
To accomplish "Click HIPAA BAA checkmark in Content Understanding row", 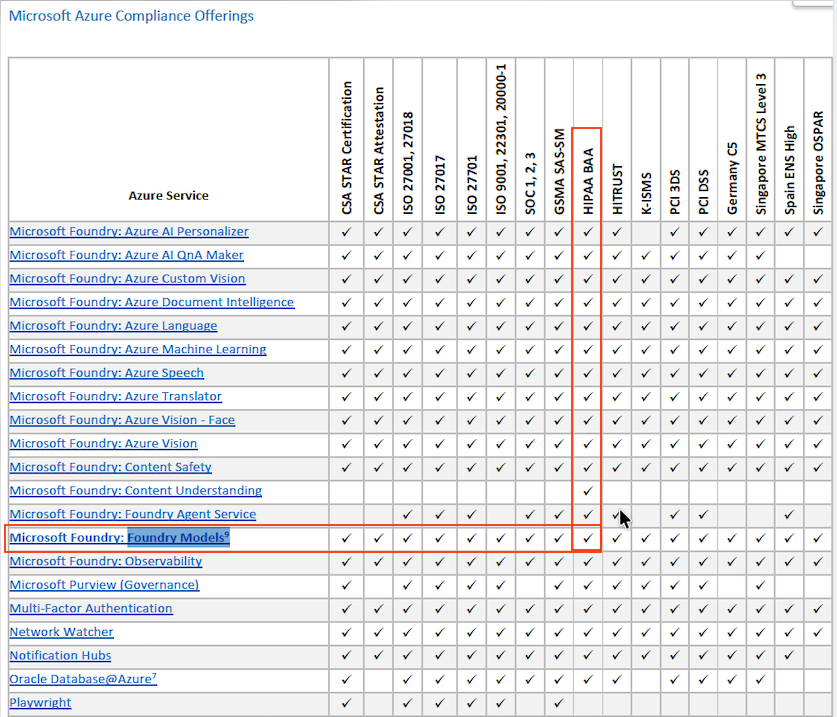I will click(588, 490).
